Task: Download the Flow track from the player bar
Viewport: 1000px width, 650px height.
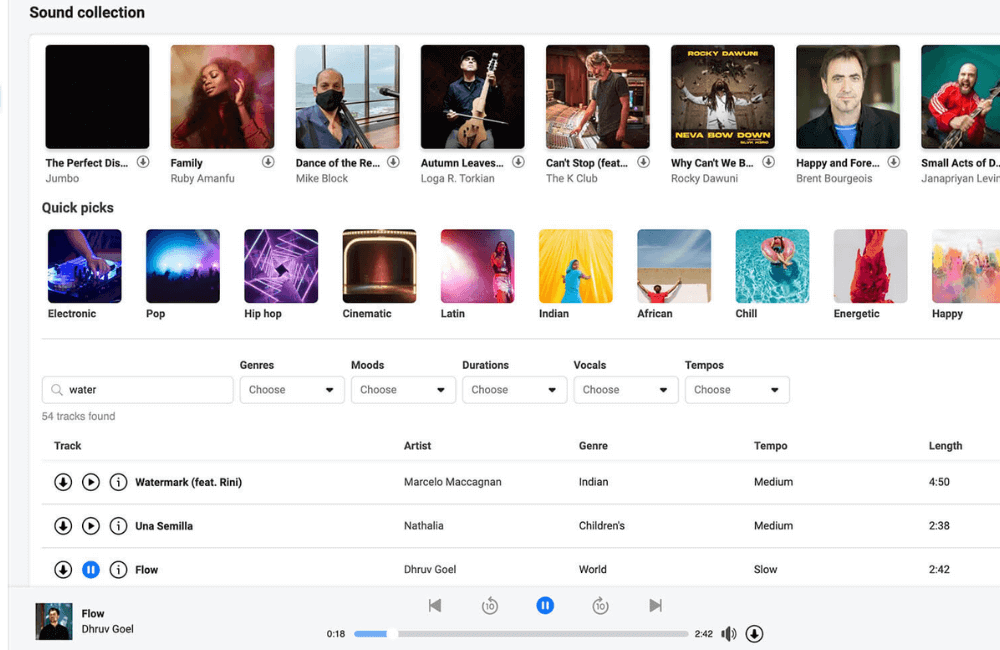Action: pyautogui.click(x=755, y=633)
